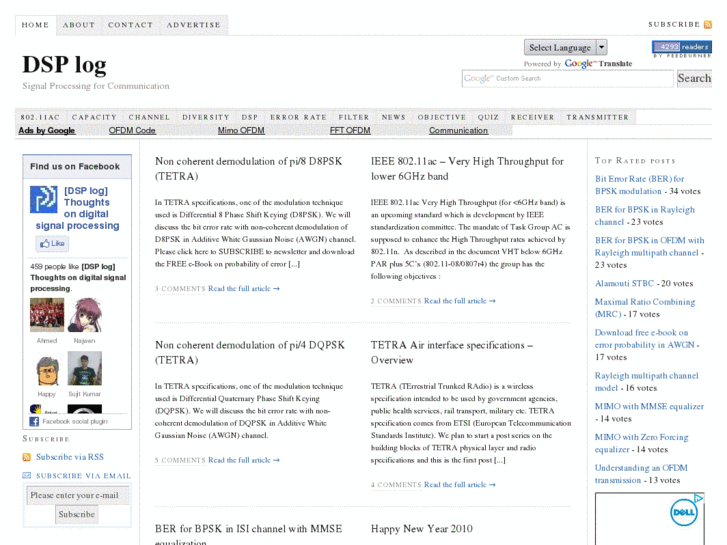This screenshot has height=545, width=727.
Task: Open the RECEIVER category
Action: coord(533,117)
